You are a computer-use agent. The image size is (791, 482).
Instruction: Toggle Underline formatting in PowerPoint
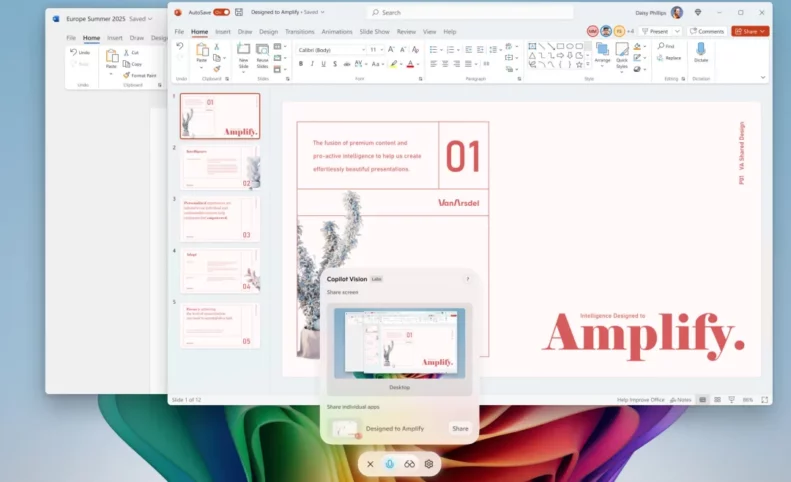tap(323, 64)
